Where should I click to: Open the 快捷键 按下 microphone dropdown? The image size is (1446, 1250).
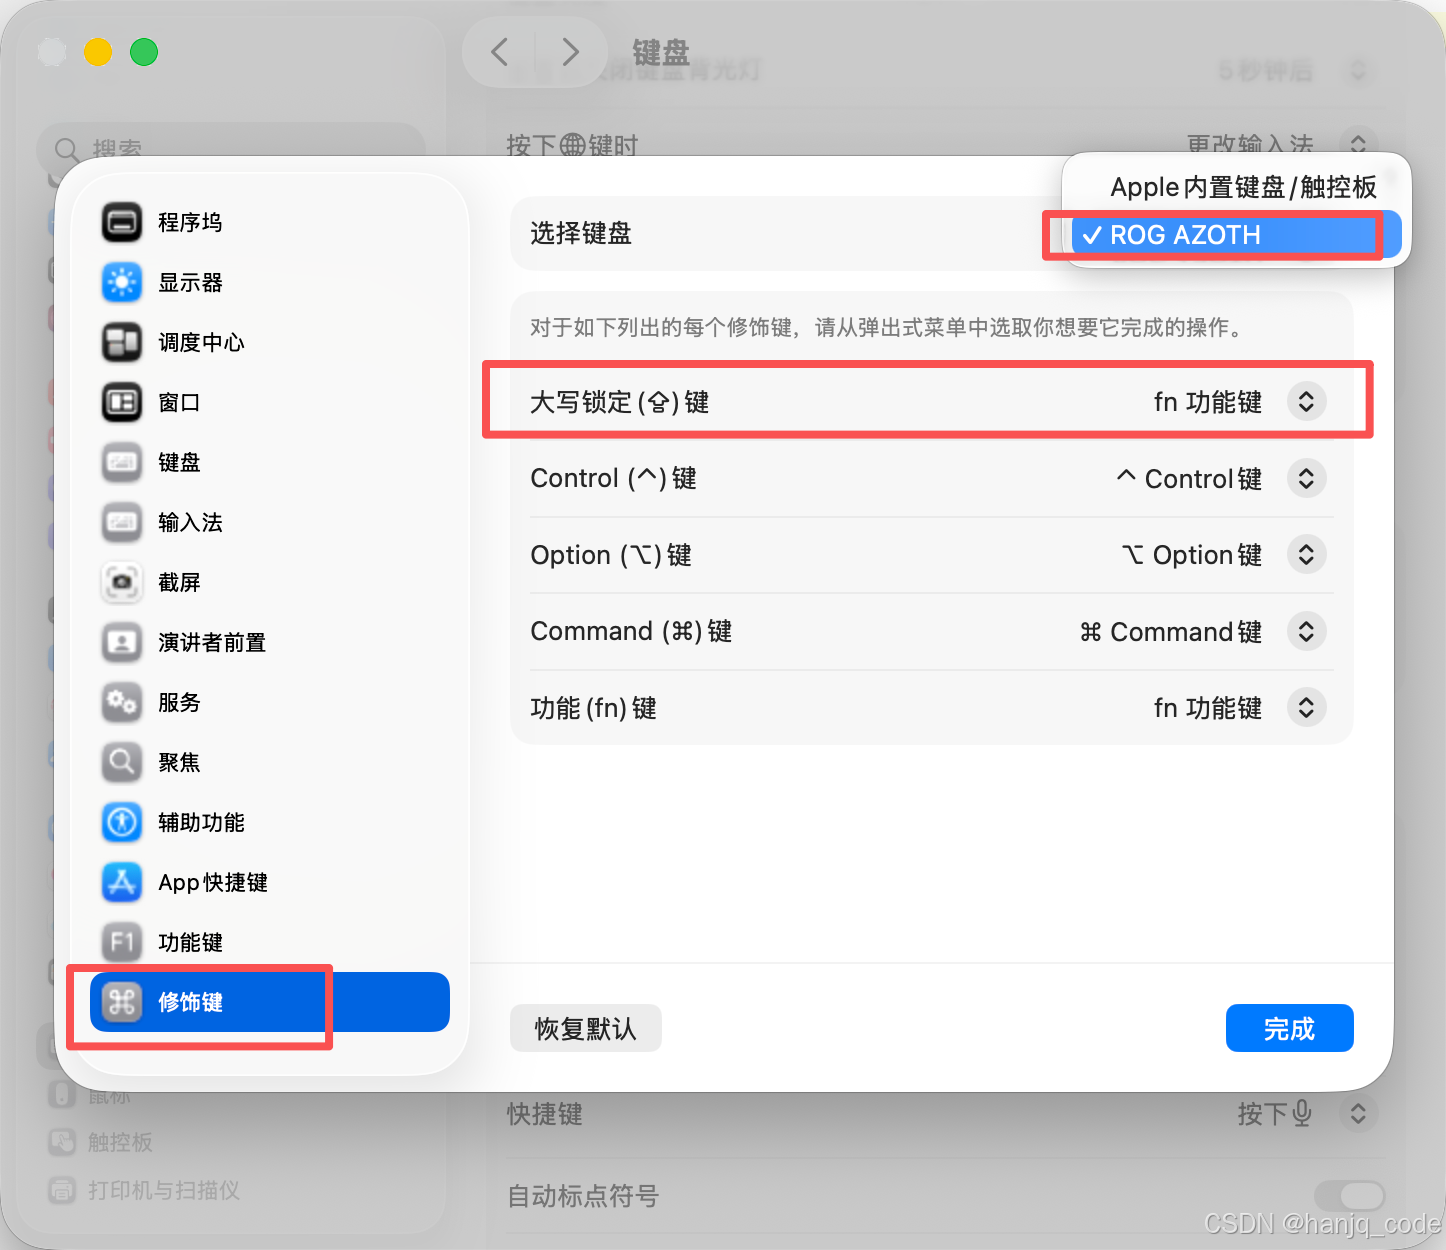point(1358,1113)
